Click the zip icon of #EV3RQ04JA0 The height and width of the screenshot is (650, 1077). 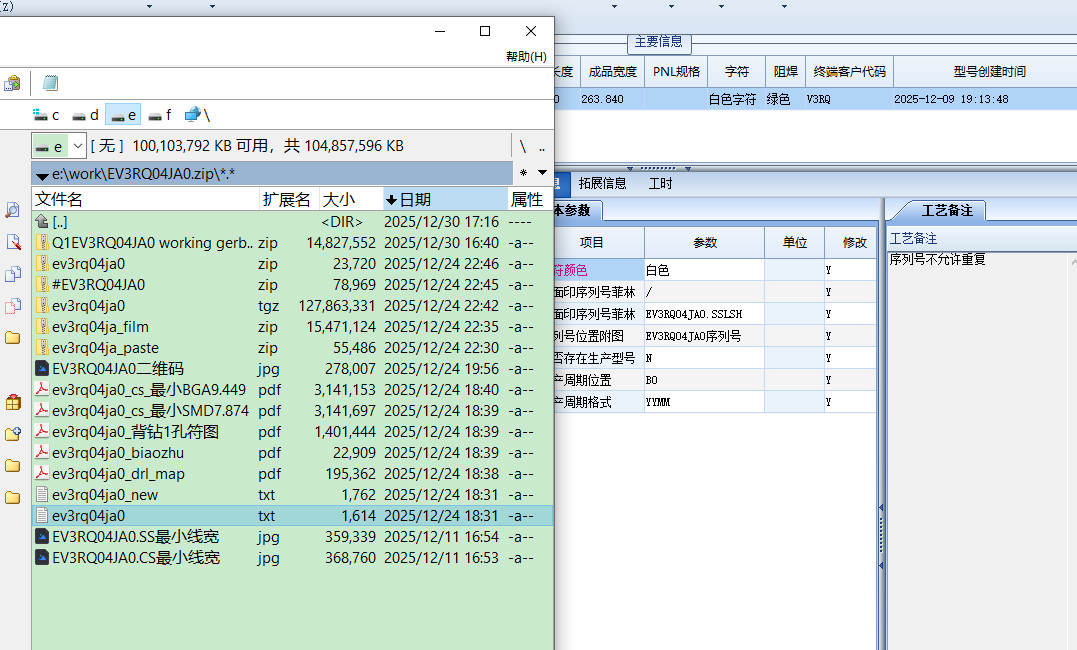click(x=42, y=284)
